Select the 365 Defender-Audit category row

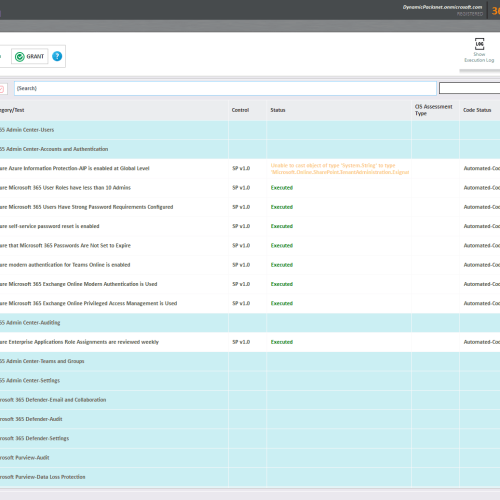point(250,419)
